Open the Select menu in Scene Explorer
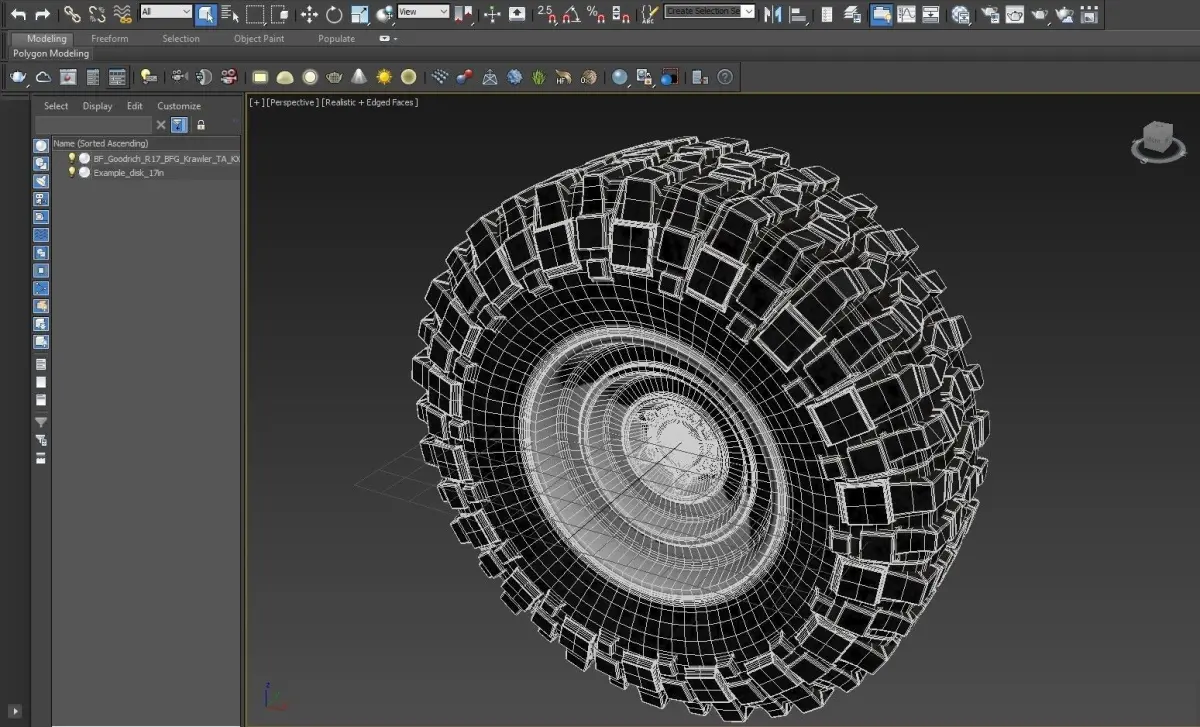This screenshot has width=1200, height=727. point(56,106)
